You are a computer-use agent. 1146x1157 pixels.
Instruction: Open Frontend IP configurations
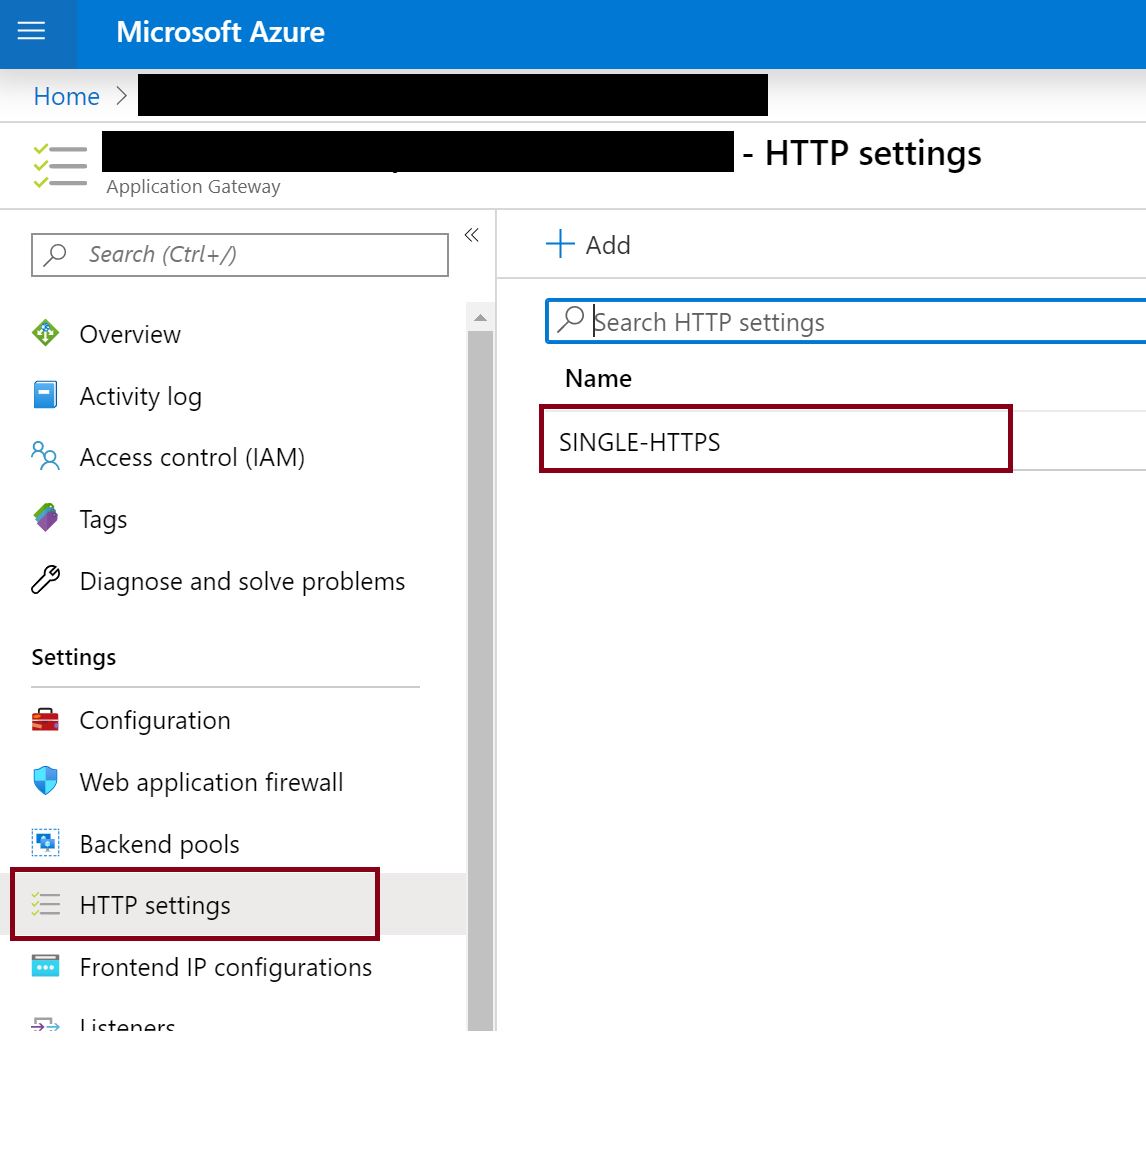coord(226,967)
